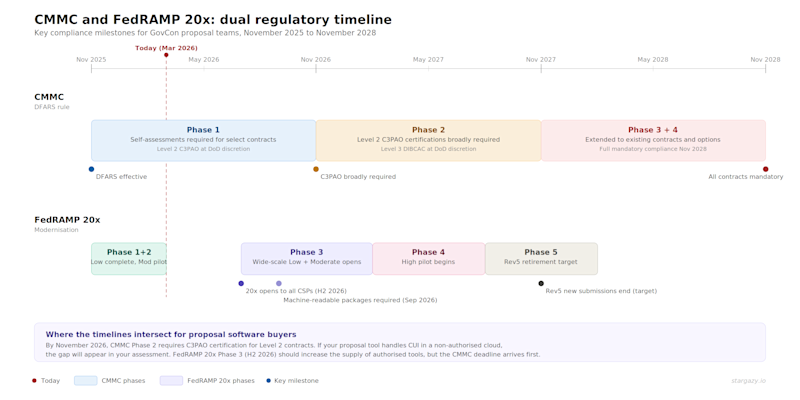Image resolution: width=800 pixels, height=400 pixels.
Task: Click the Nov 2028 axis label
Action: pos(765,60)
